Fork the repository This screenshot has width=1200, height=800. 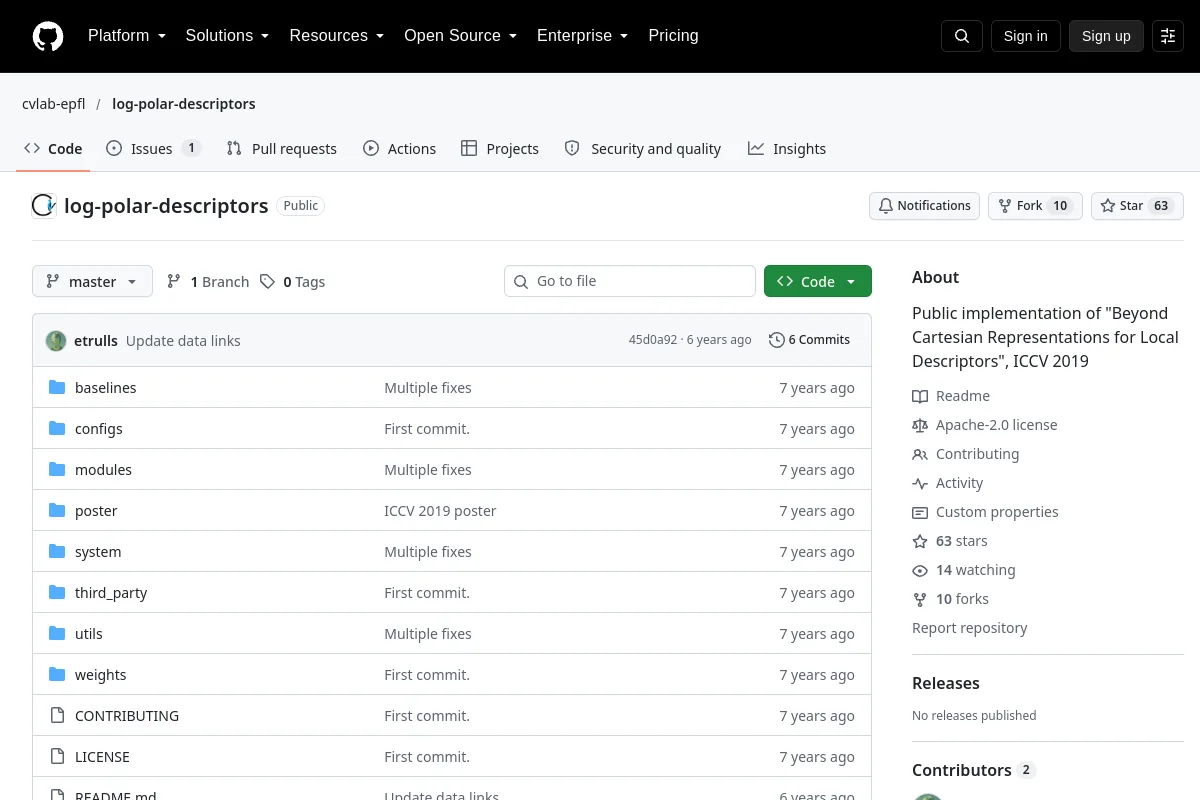(x=1035, y=206)
